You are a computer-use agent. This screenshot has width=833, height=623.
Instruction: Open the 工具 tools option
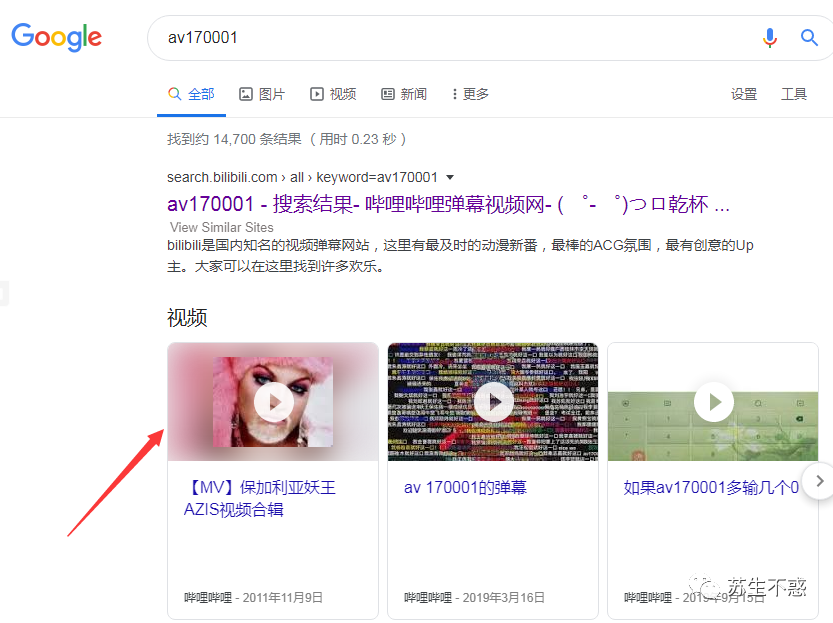(794, 94)
